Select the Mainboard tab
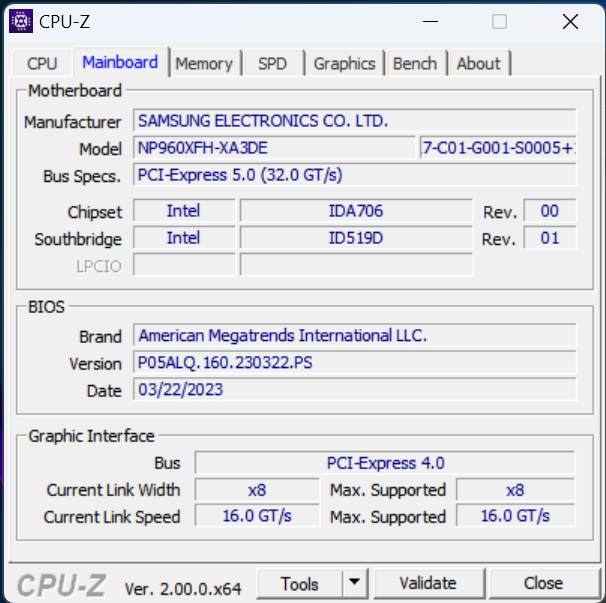Image resolution: width=606 pixels, height=603 pixels. coord(121,62)
